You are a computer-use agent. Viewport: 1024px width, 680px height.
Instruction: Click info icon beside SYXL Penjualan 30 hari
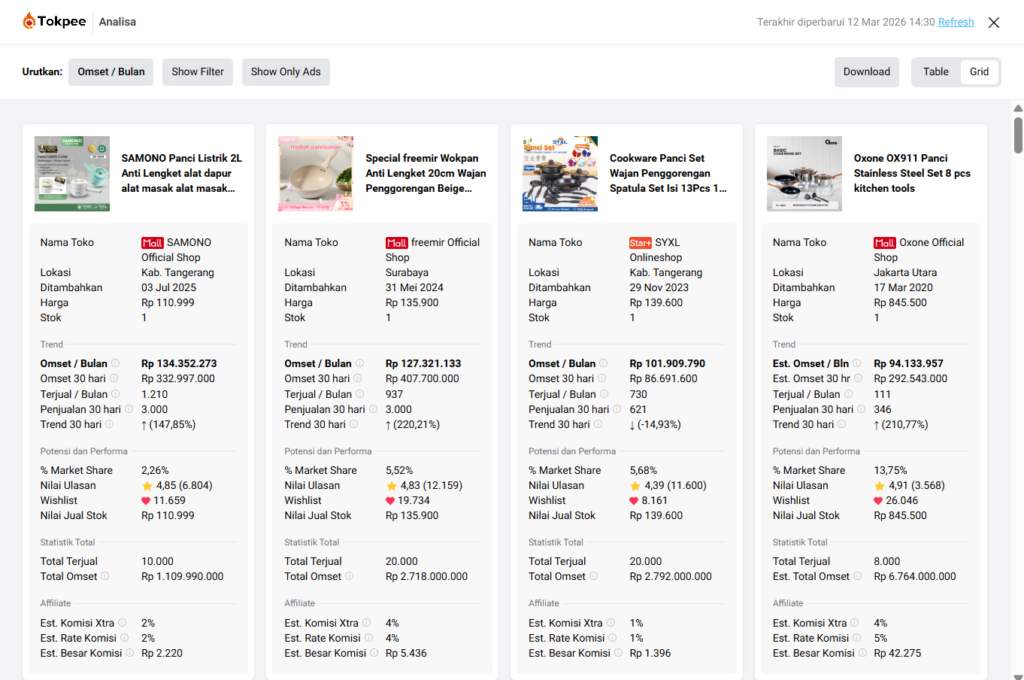click(x=615, y=409)
